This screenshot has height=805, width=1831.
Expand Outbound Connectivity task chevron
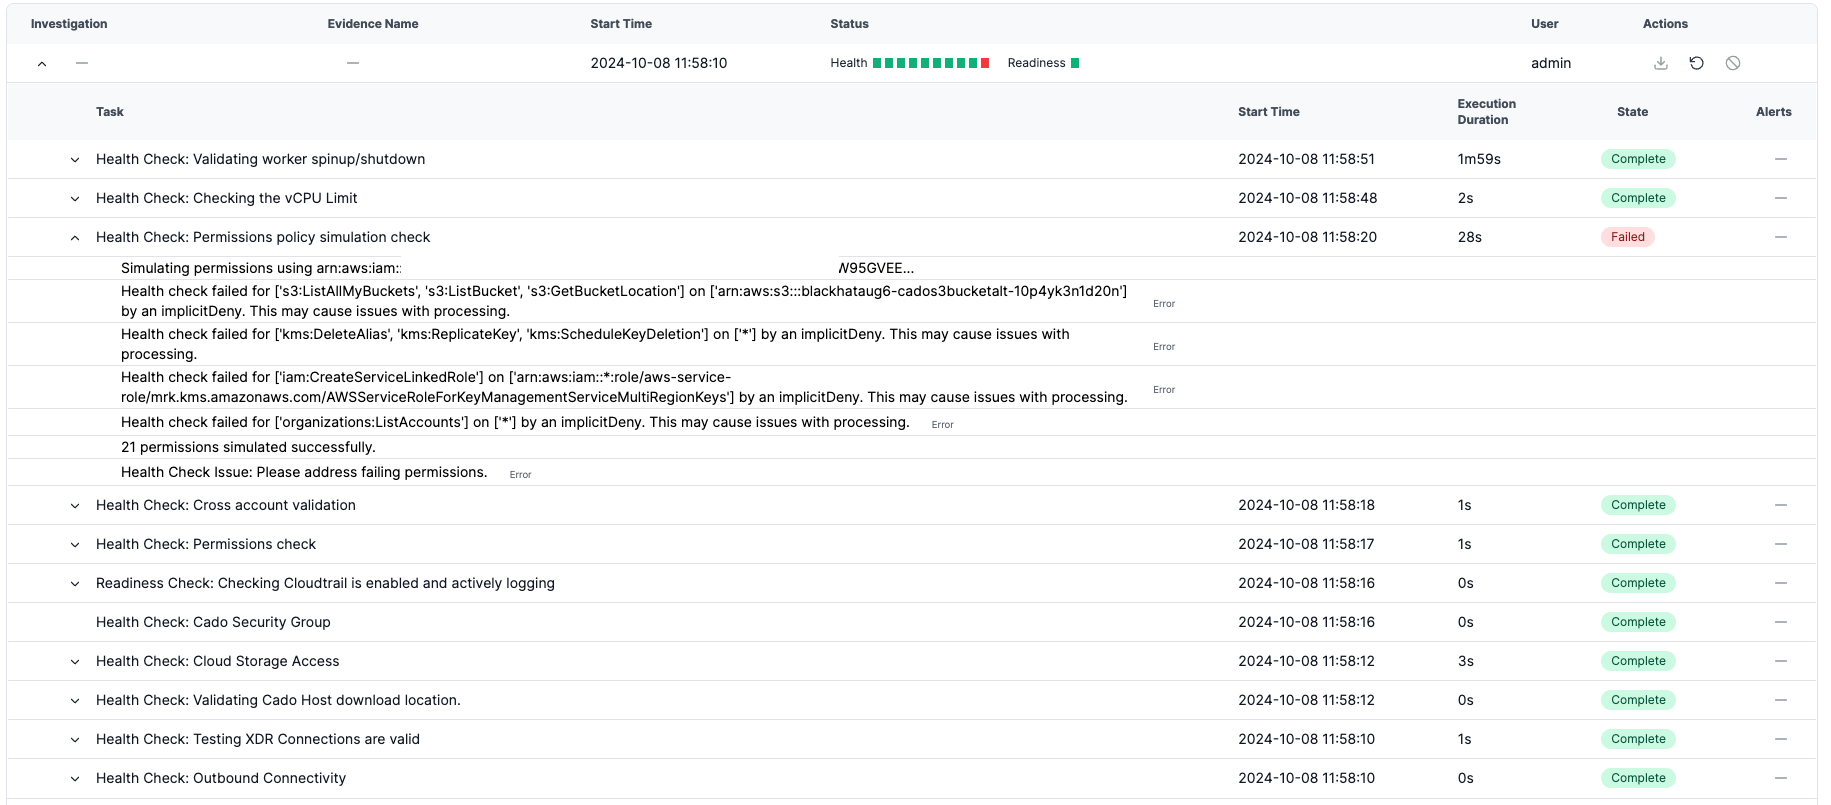coord(75,778)
